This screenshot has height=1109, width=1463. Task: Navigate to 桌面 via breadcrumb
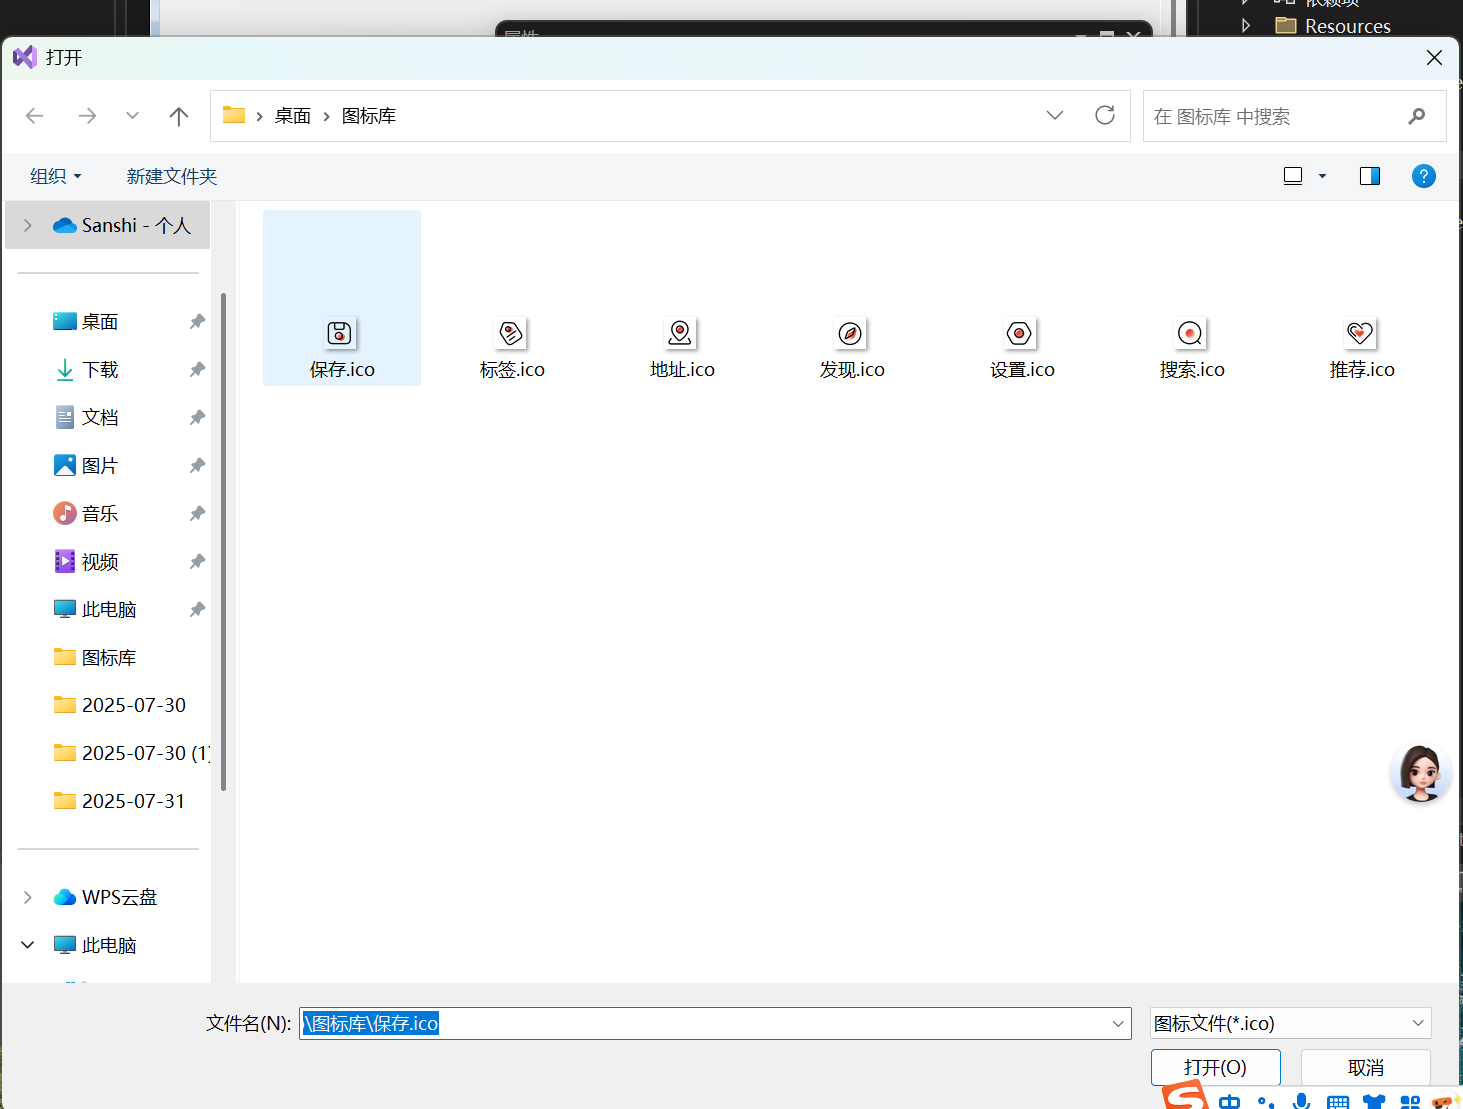click(292, 115)
